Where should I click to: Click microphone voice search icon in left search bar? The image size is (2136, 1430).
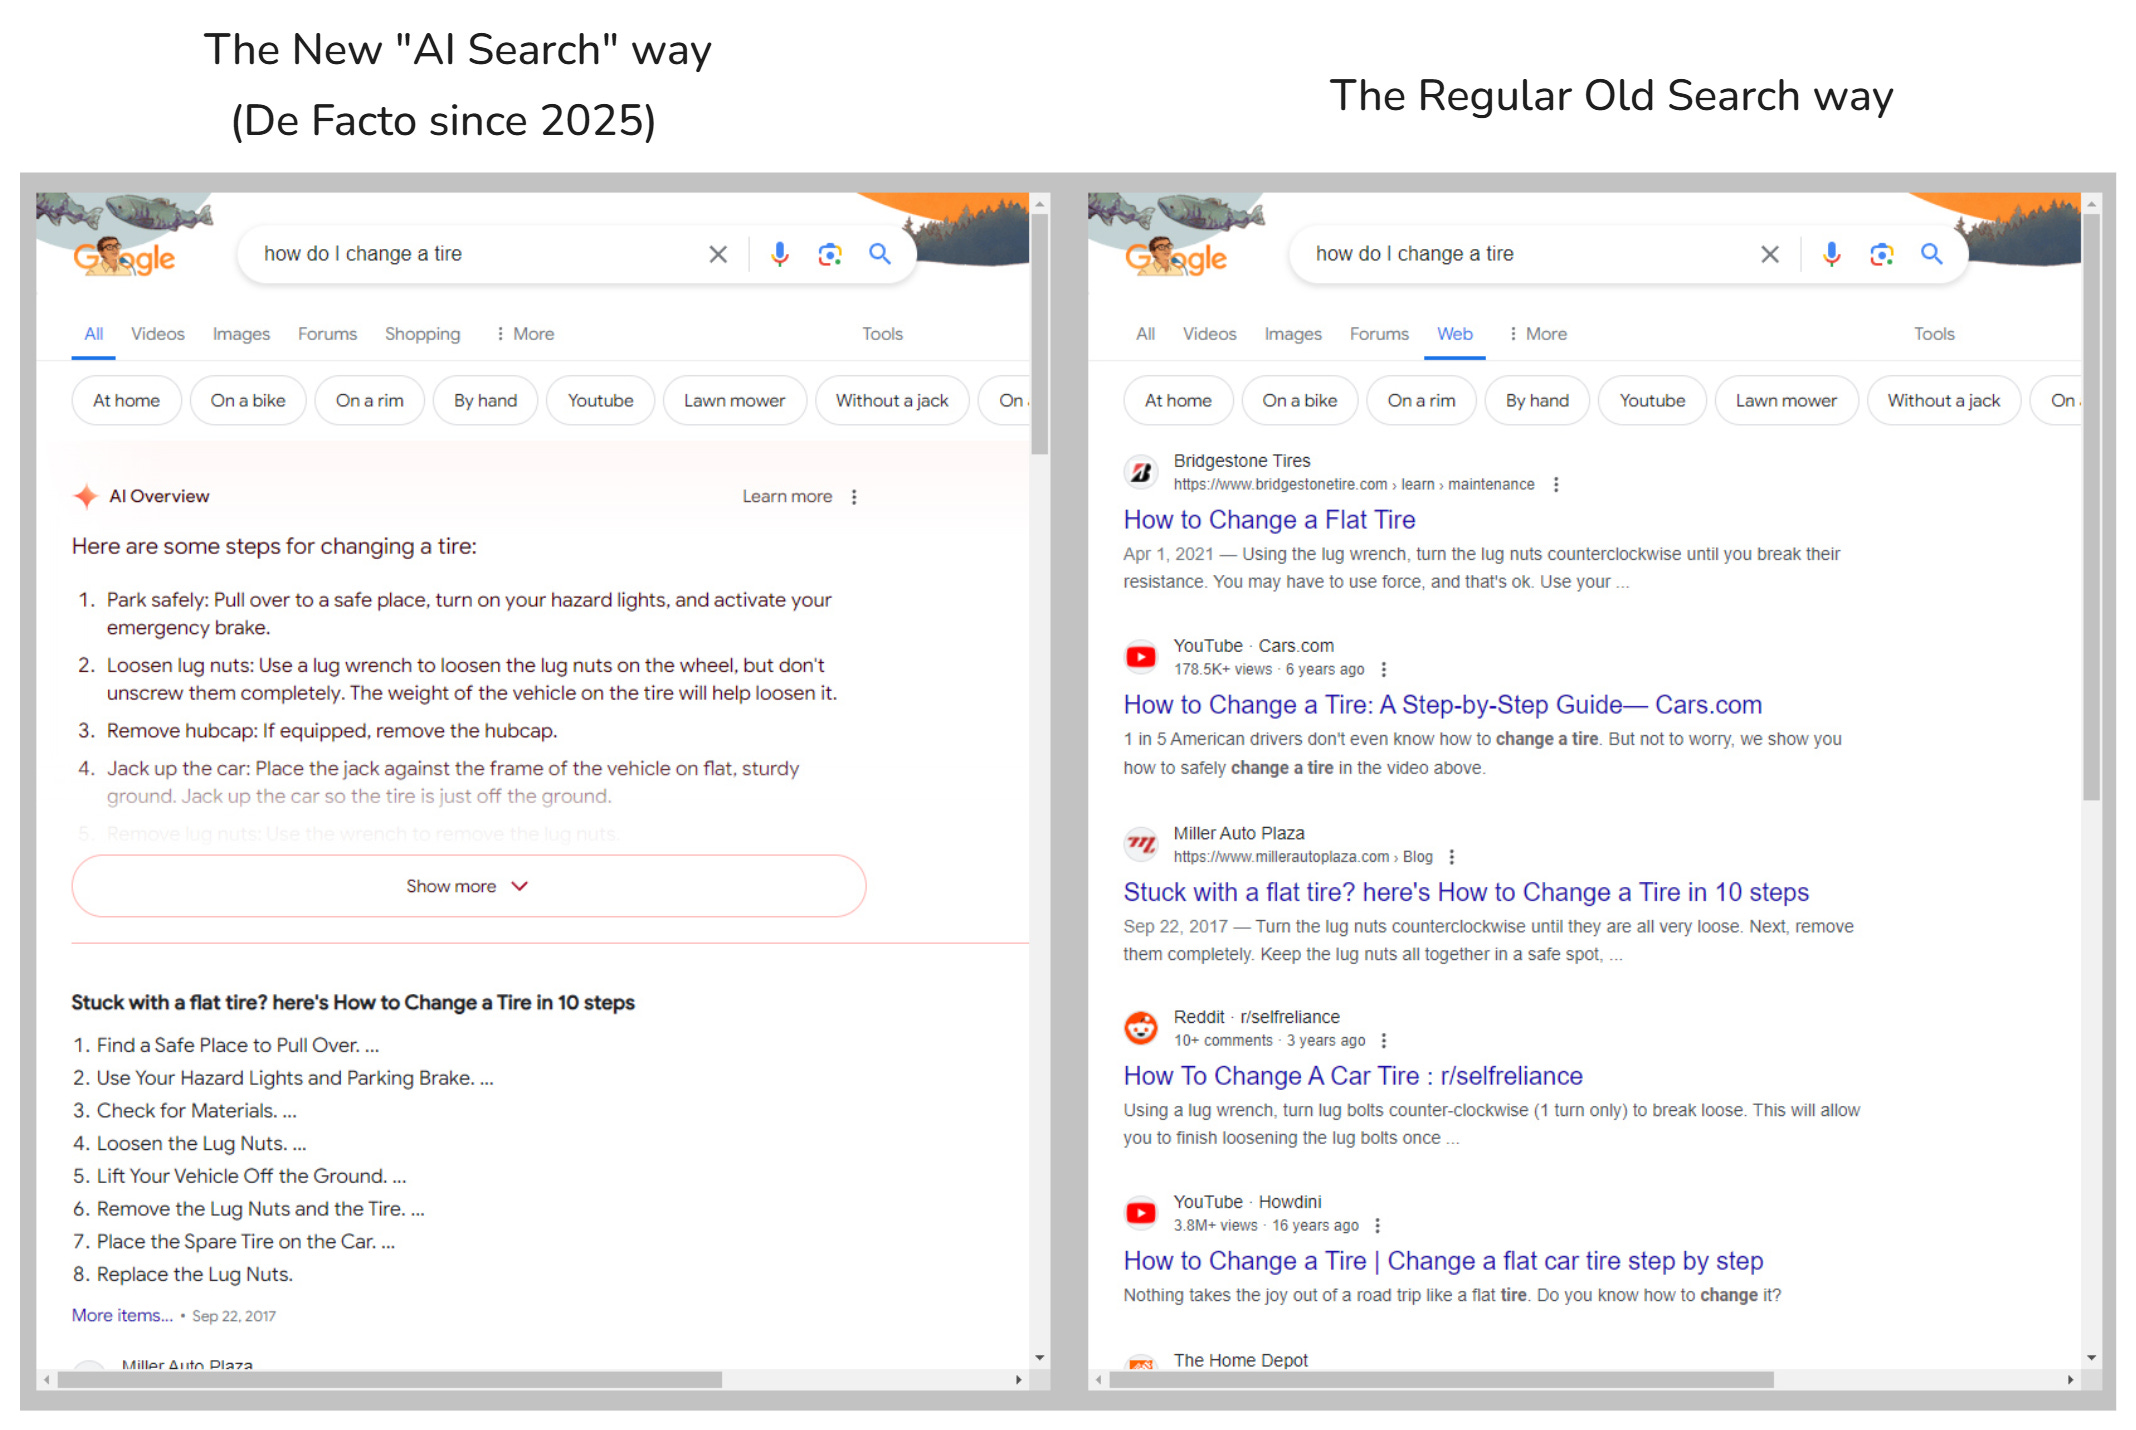(x=779, y=254)
